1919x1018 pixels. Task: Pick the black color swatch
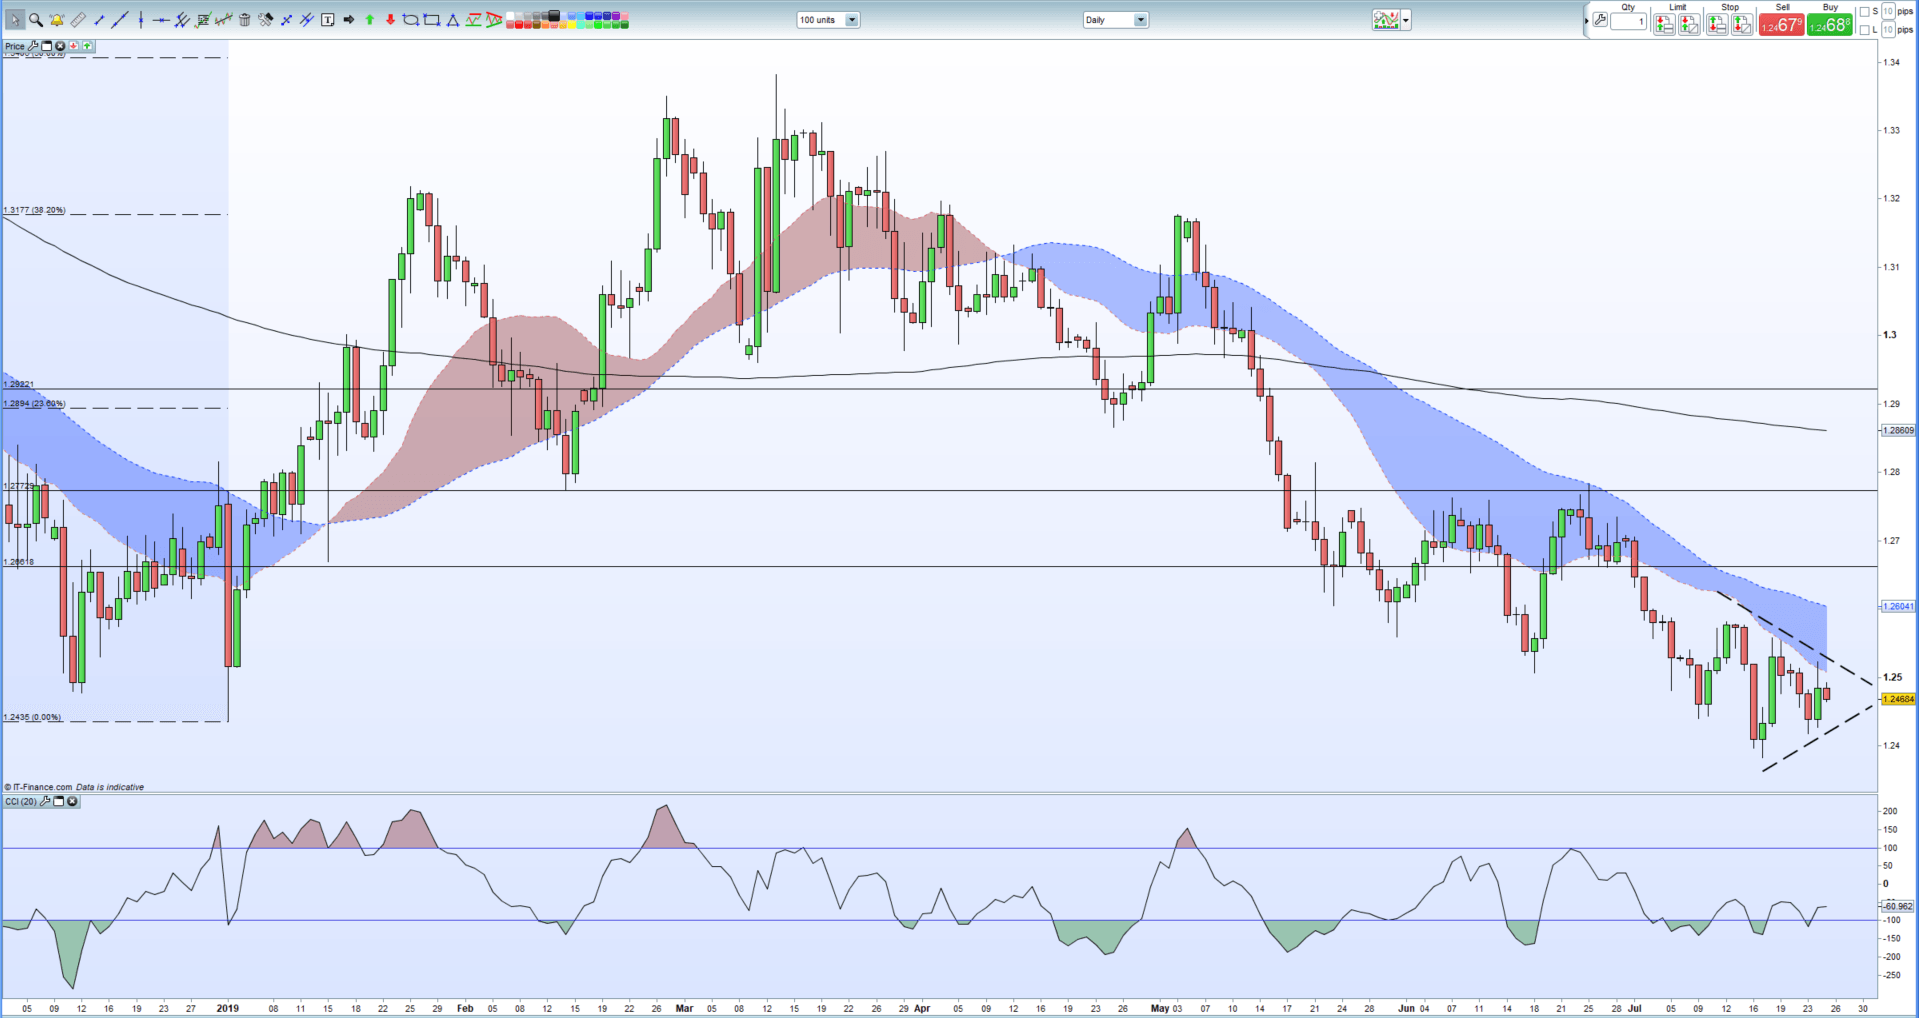(x=554, y=15)
